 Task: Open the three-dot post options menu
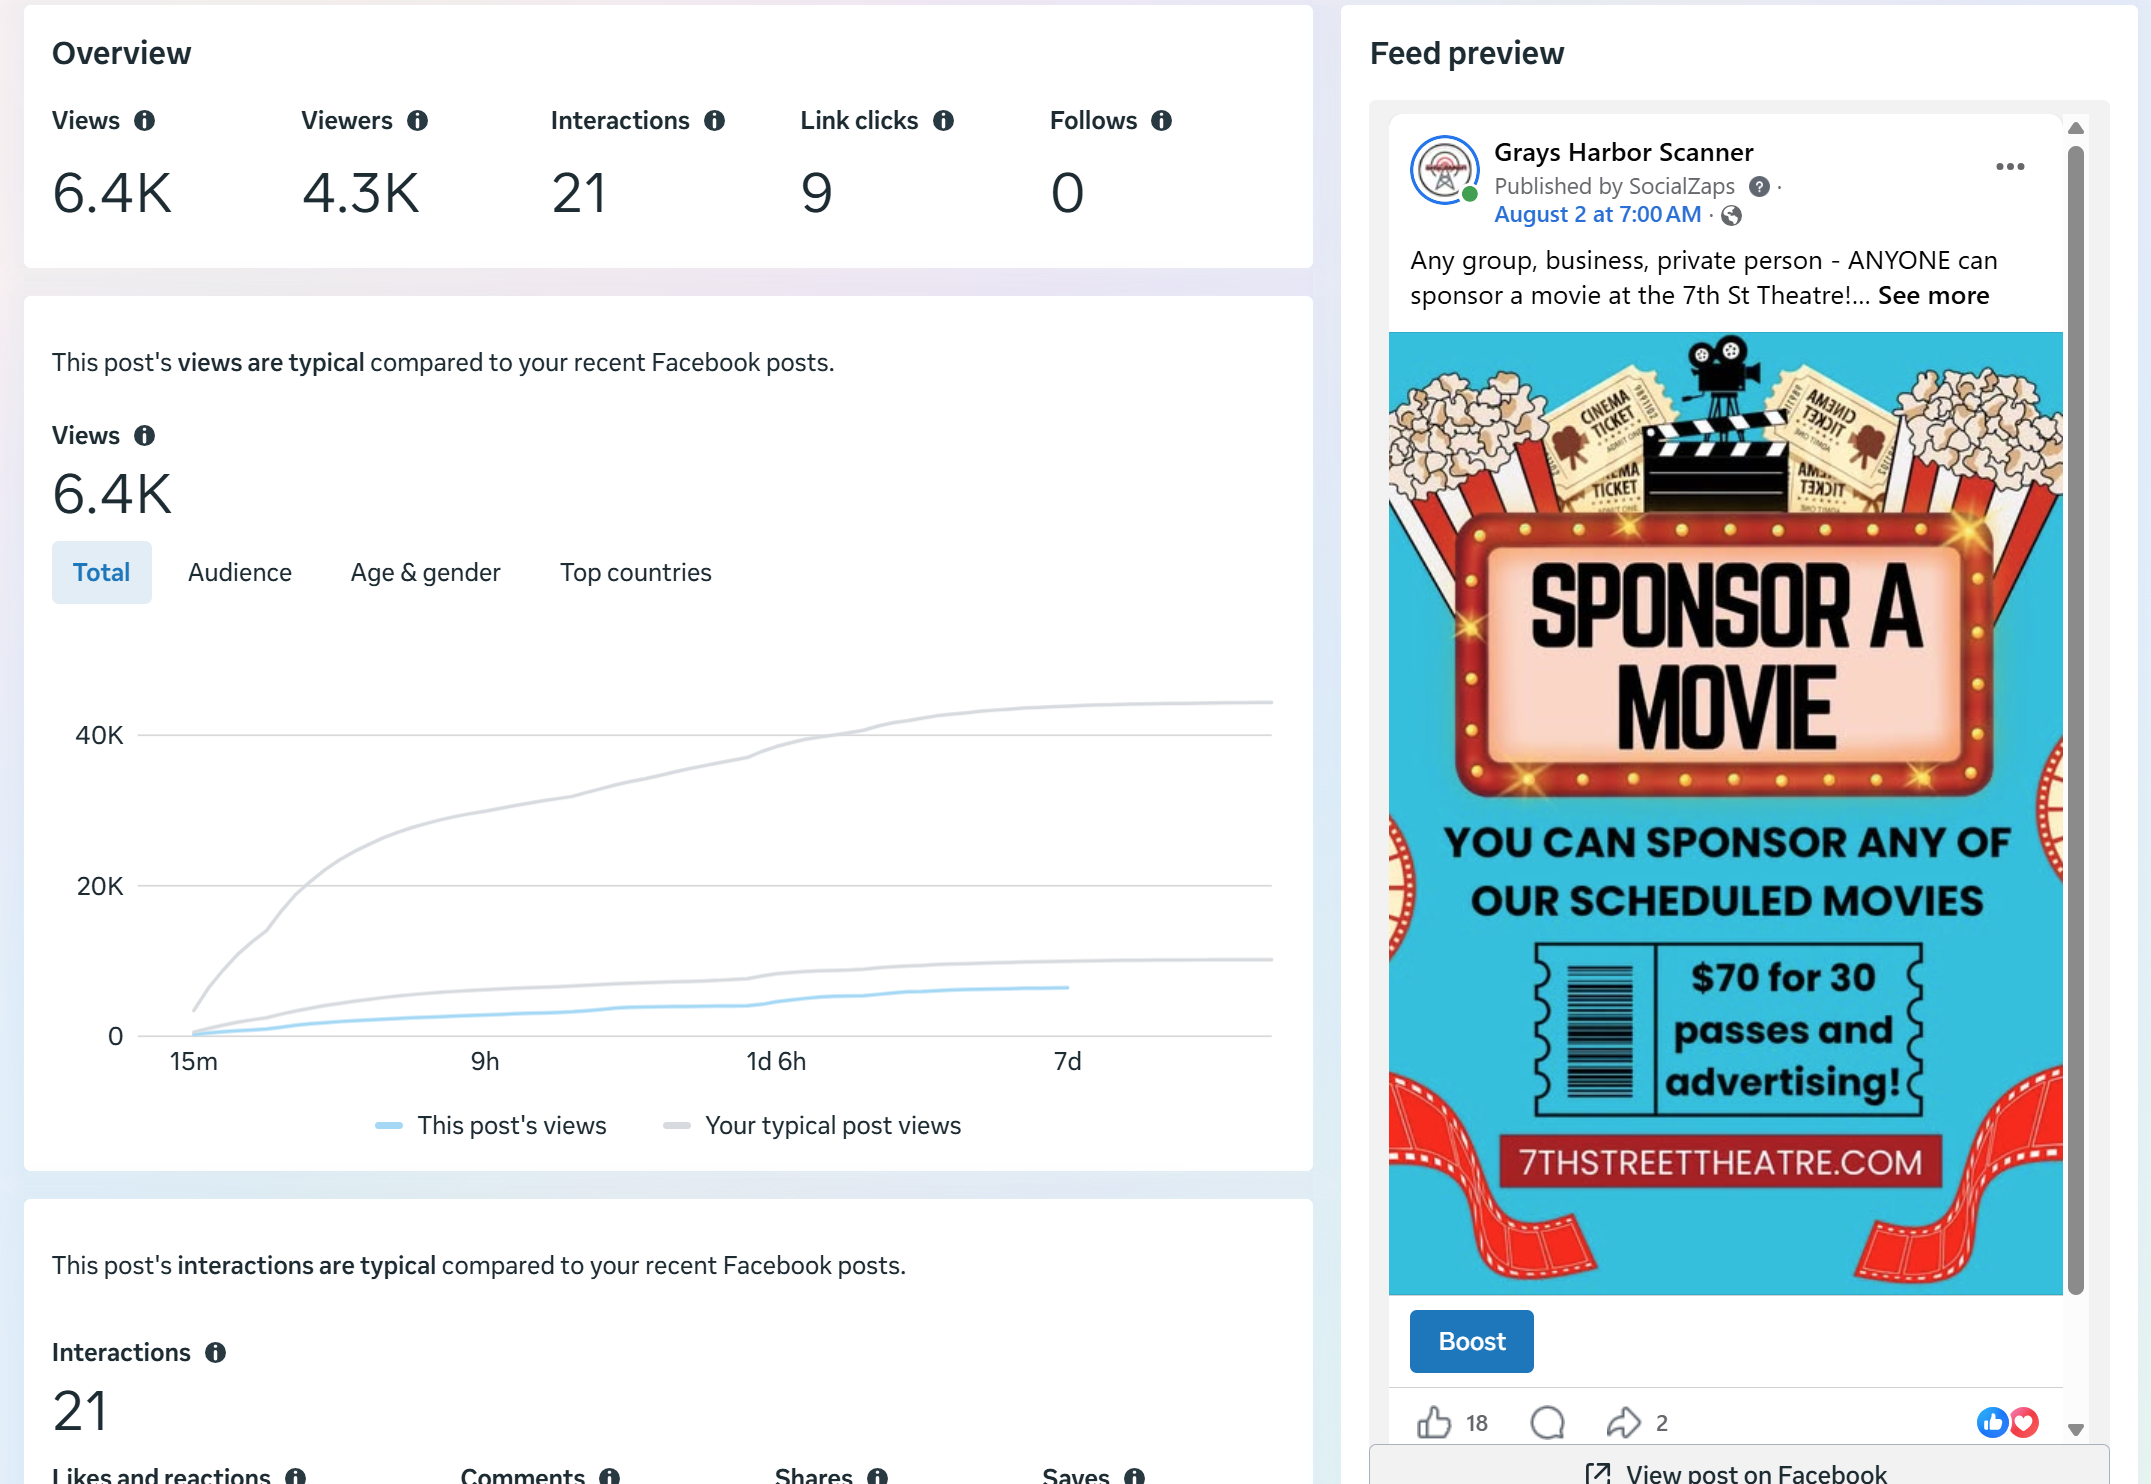(2010, 167)
